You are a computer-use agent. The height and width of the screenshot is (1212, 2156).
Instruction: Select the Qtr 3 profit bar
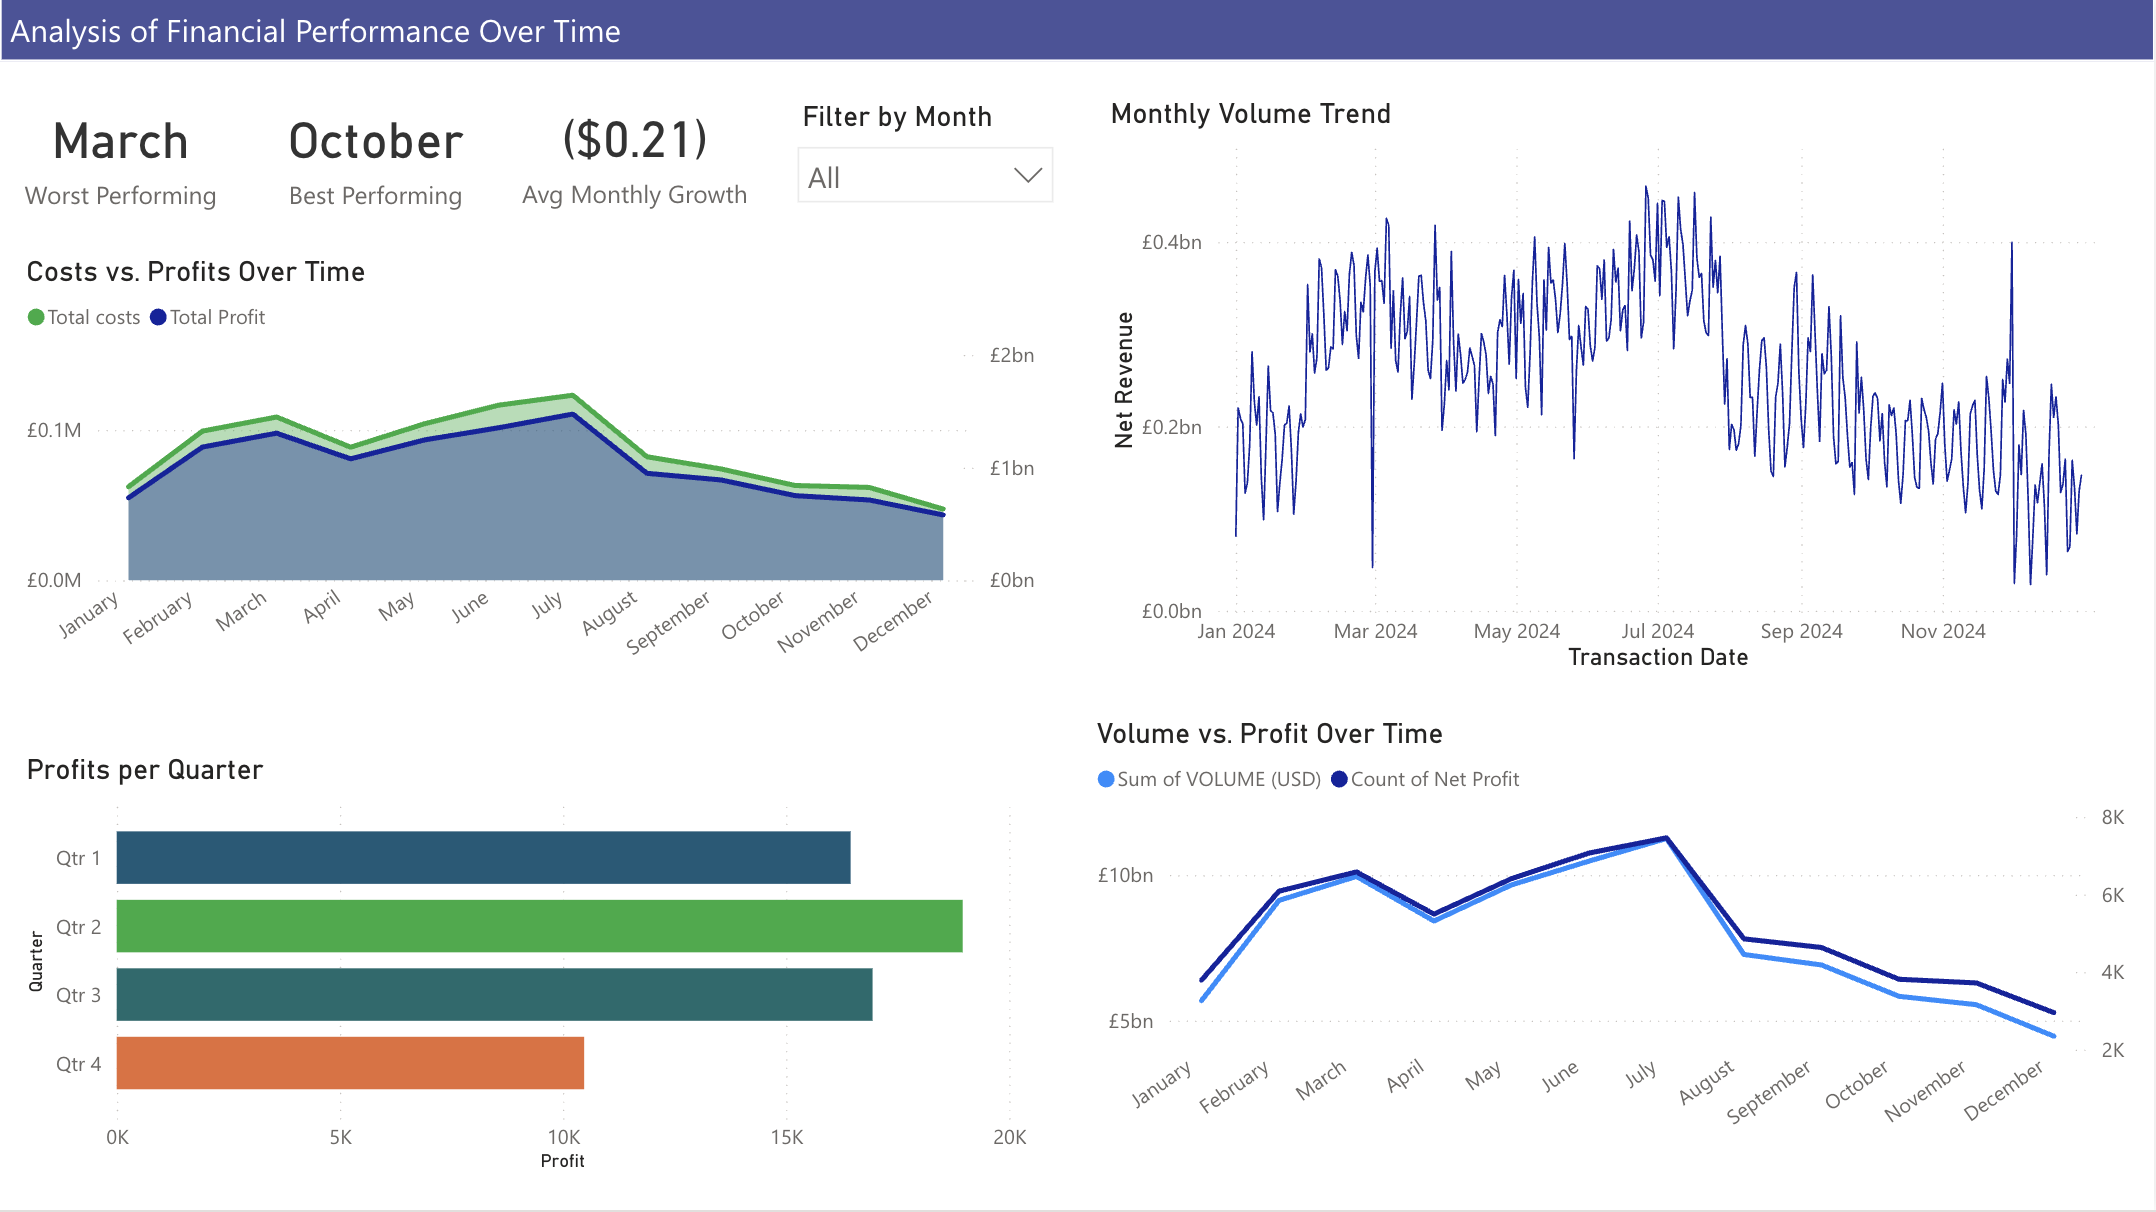point(494,994)
